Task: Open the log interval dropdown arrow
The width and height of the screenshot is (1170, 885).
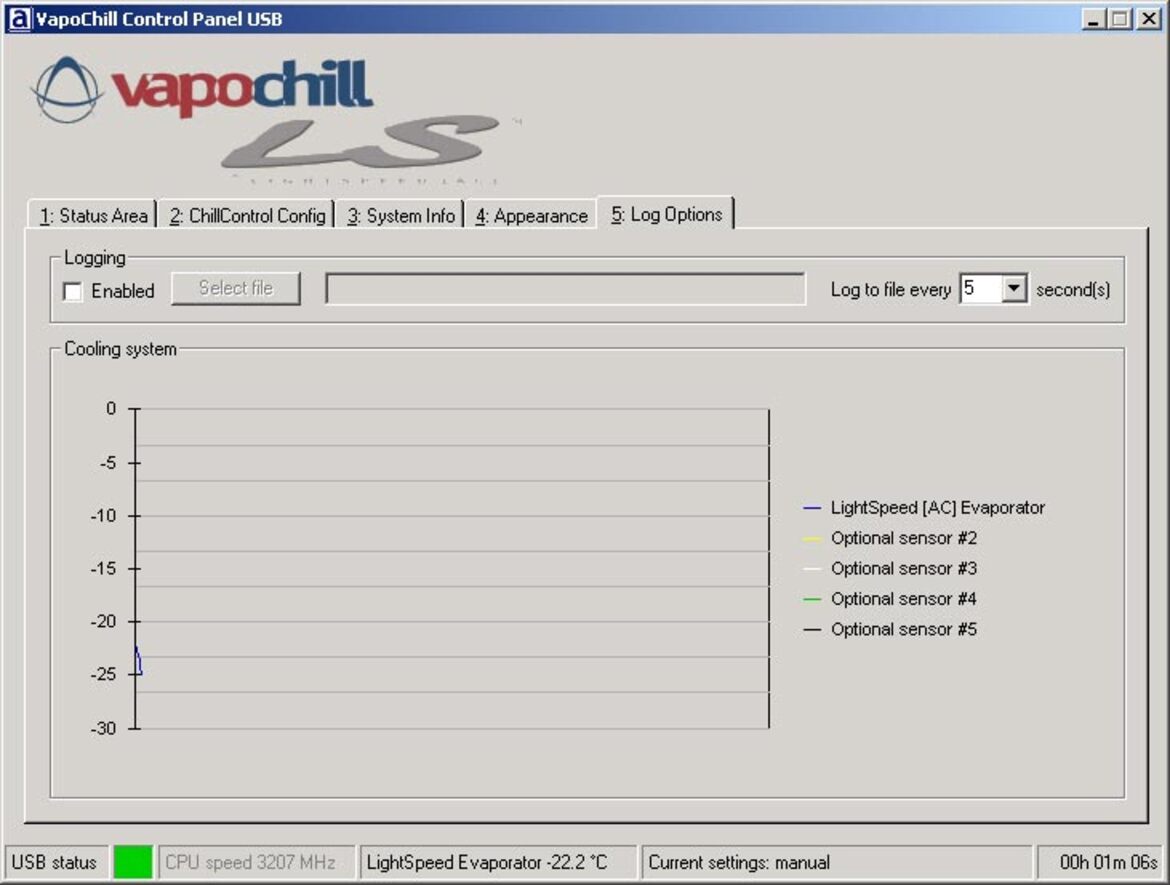Action: pyautogui.click(x=1013, y=288)
